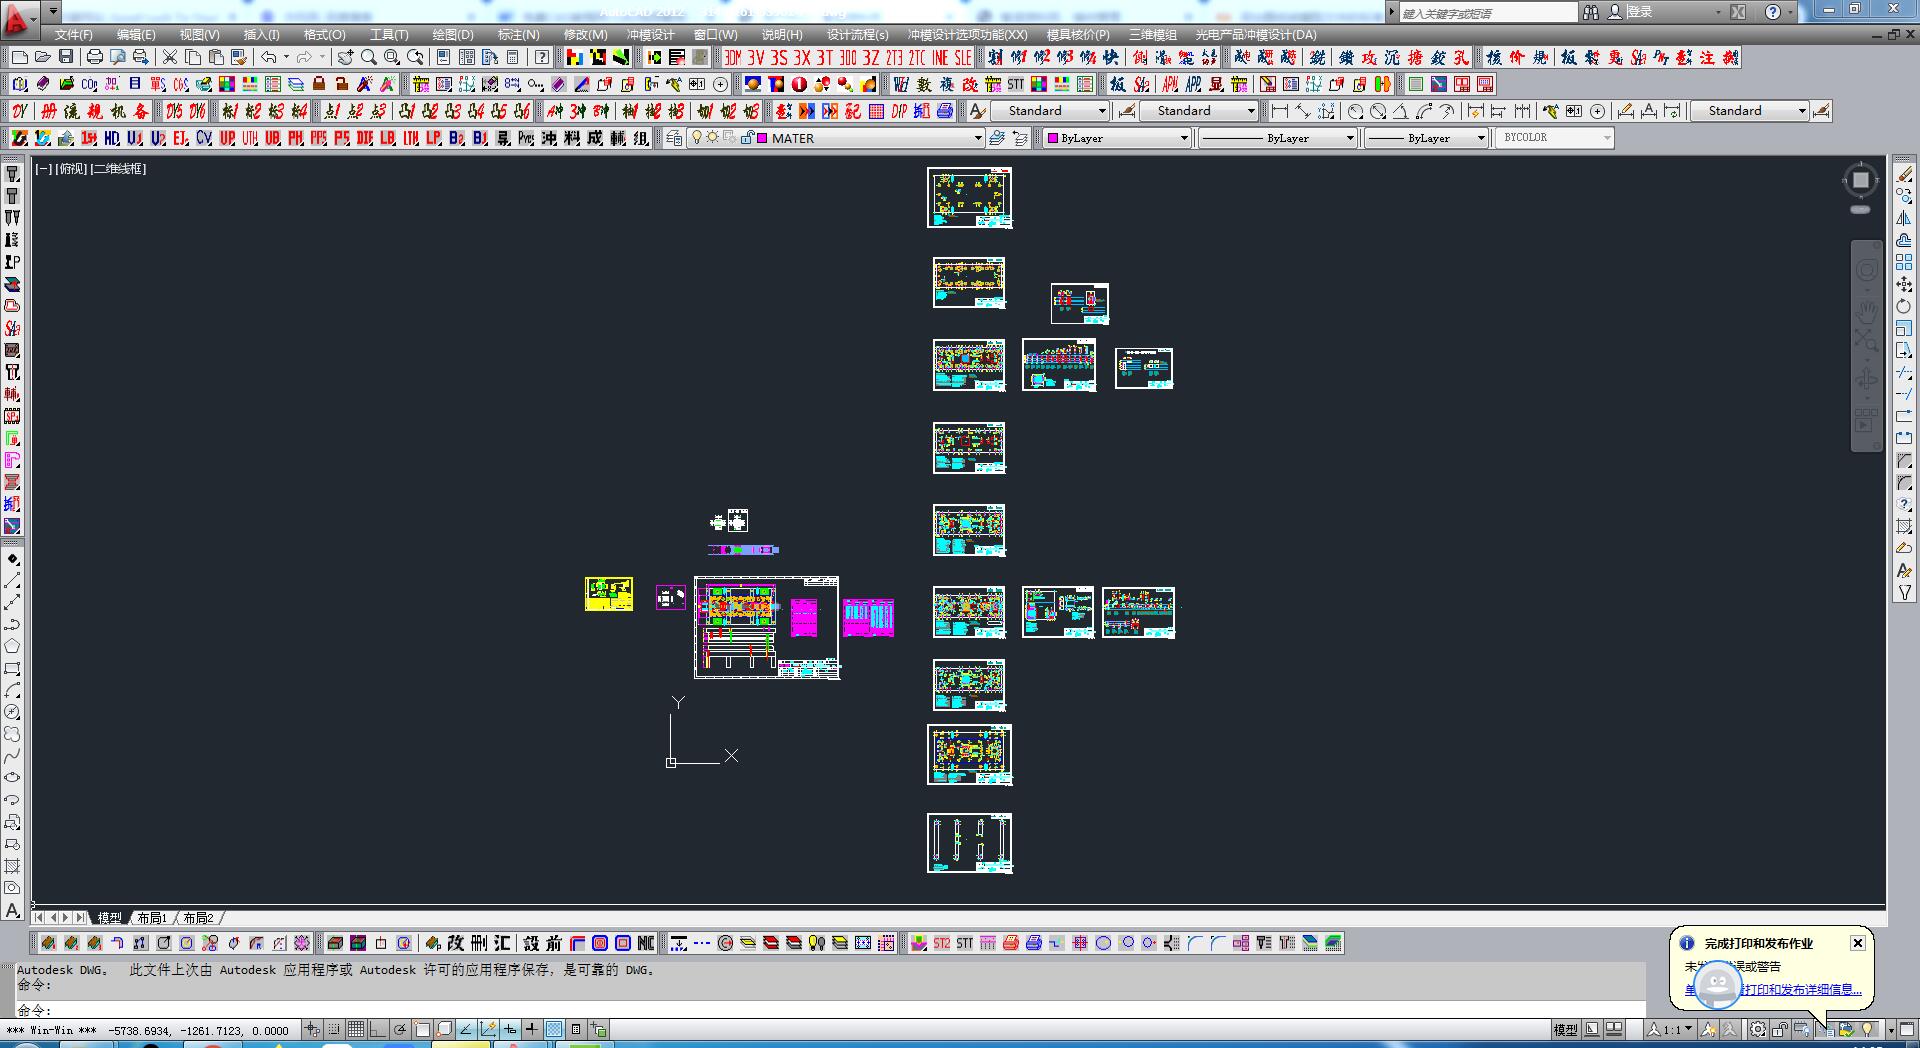Open the 冲模设计 menu
Image resolution: width=1920 pixels, height=1048 pixels.
click(650, 35)
